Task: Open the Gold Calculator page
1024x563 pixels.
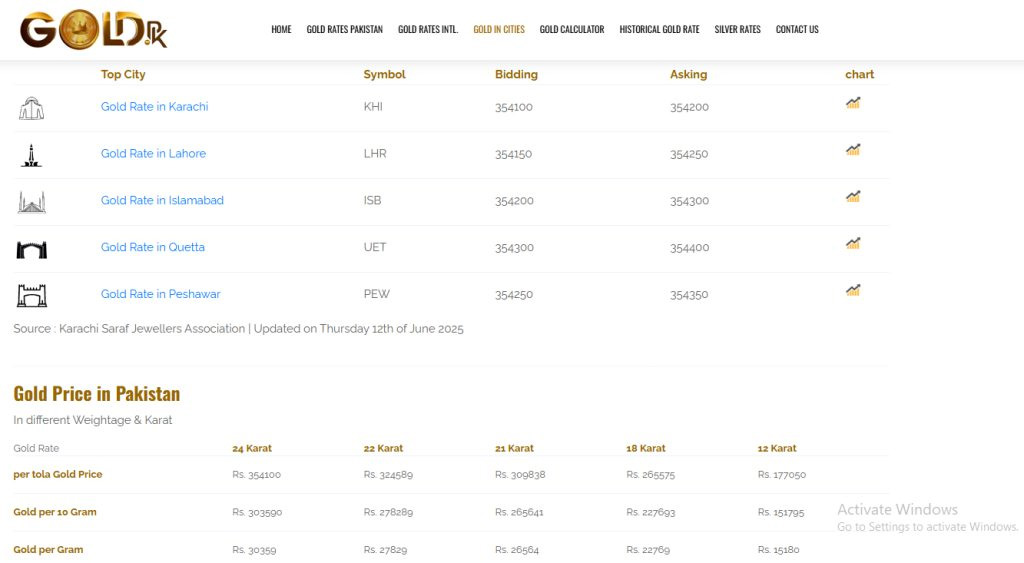Action: coord(572,30)
